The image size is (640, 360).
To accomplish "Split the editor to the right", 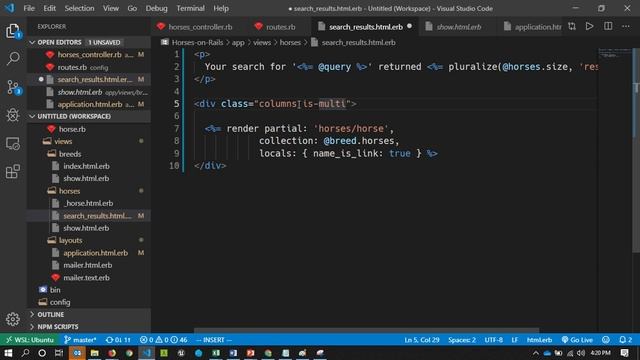I will (608, 27).
